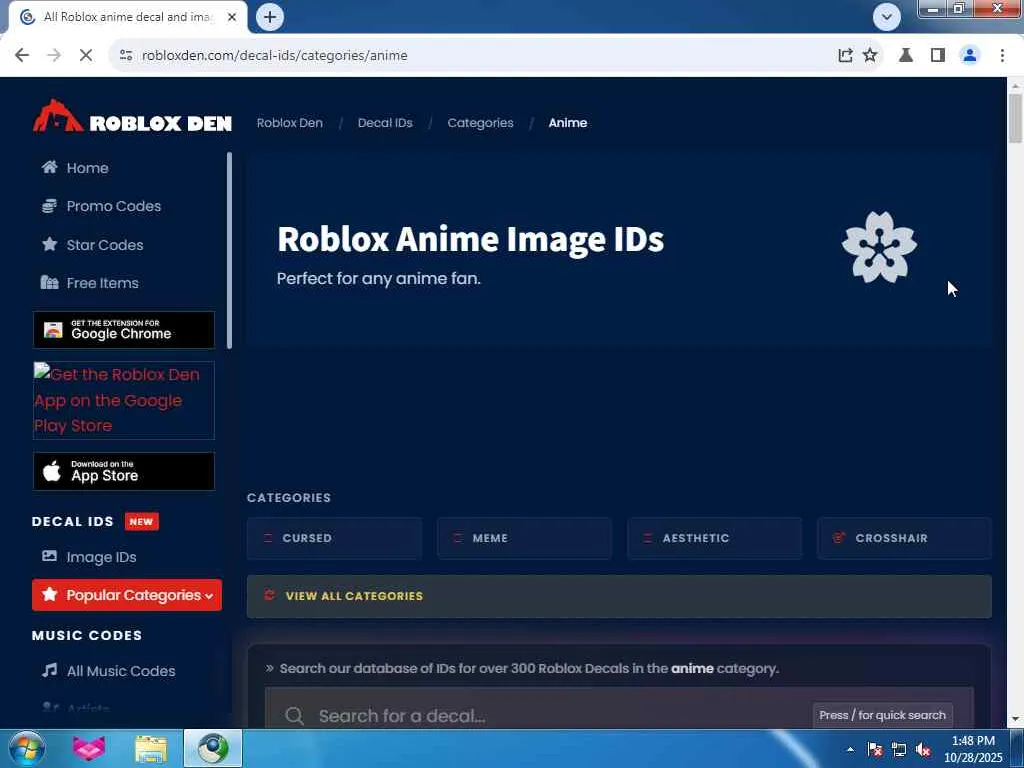
Task: Click the share page icon
Action: coord(845,56)
